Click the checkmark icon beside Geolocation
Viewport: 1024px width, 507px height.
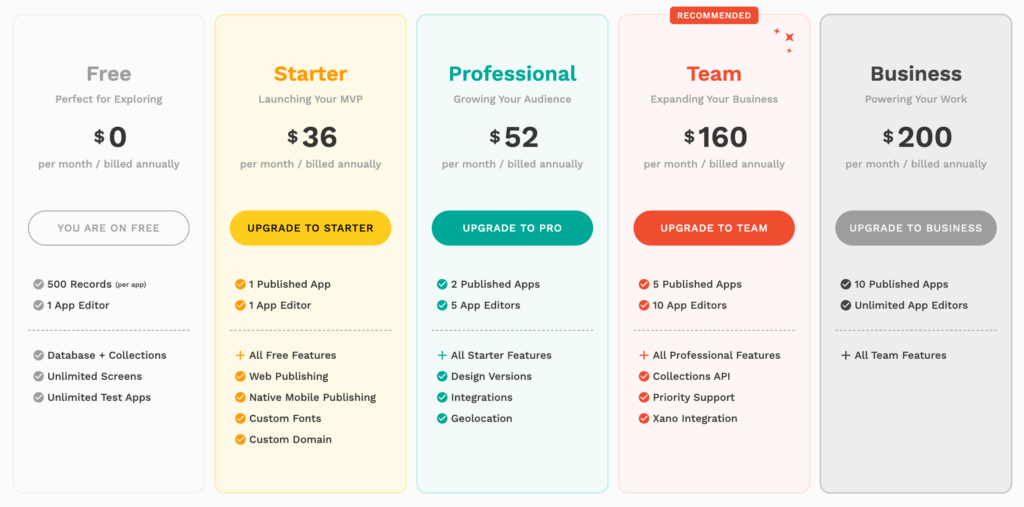point(442,418)
